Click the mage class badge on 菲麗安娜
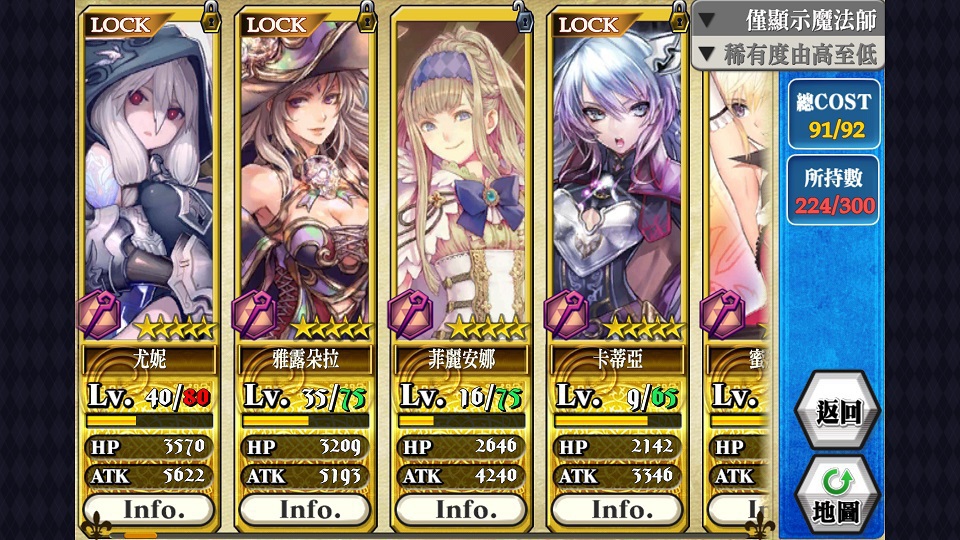Viewport: 960px width, 540px height. pyautogui.click(x=412, y=315)
